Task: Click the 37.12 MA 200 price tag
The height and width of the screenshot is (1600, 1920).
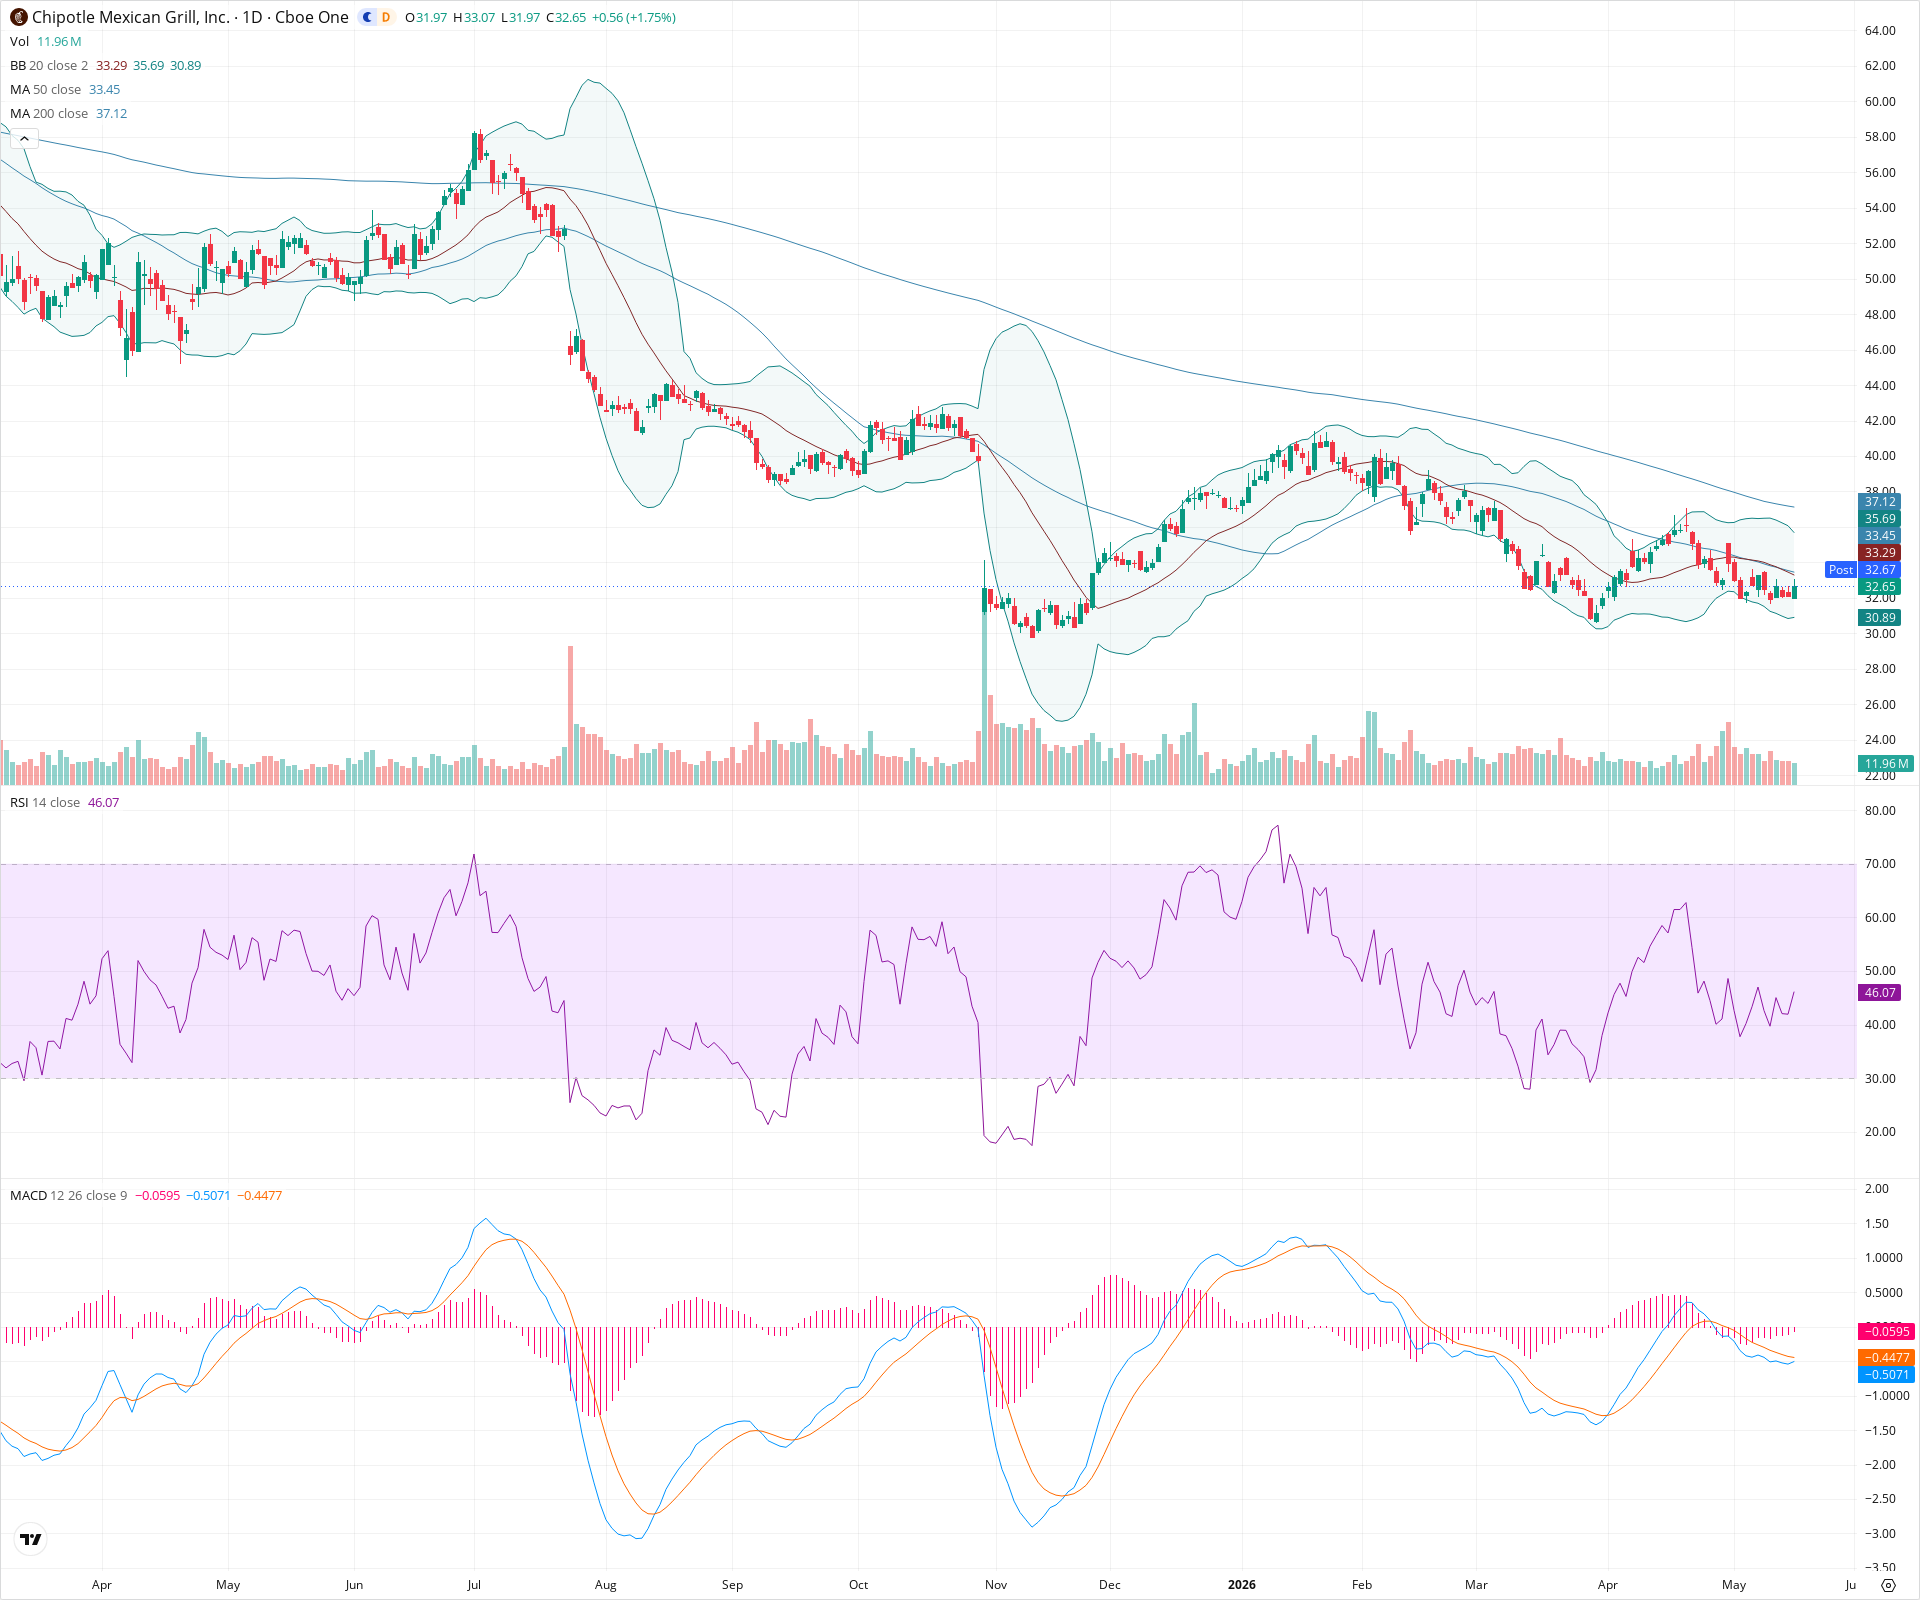Action: click(1880, 502)
